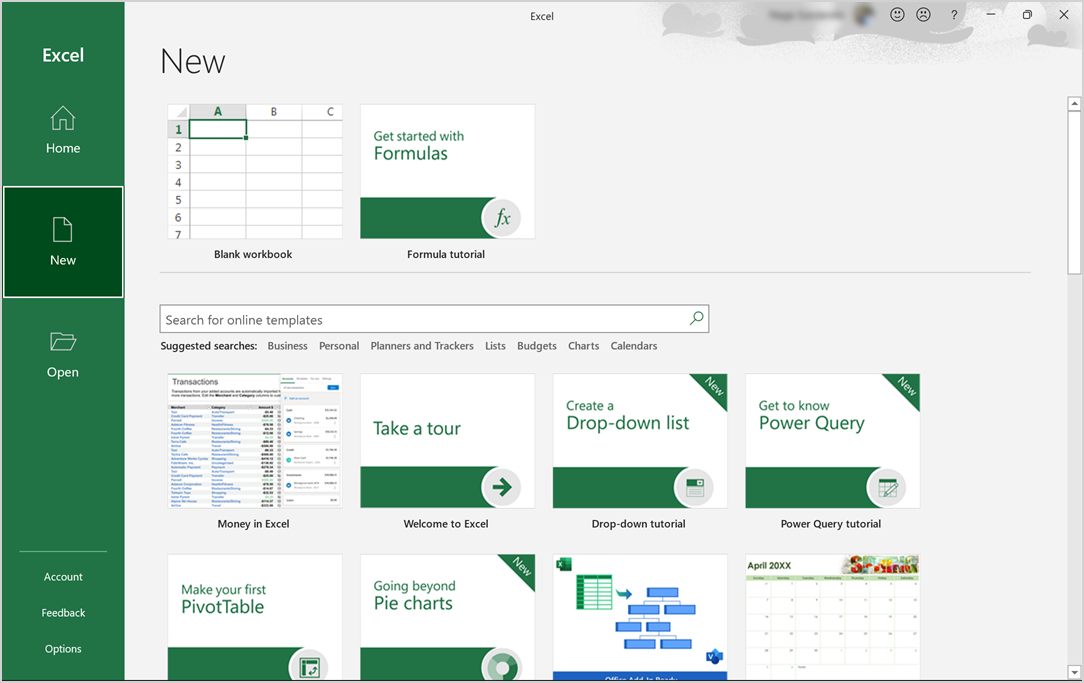Select Planners and Trackers suggested search
This screenshot has height=683, width=1084.
click(x=421, y=346)
